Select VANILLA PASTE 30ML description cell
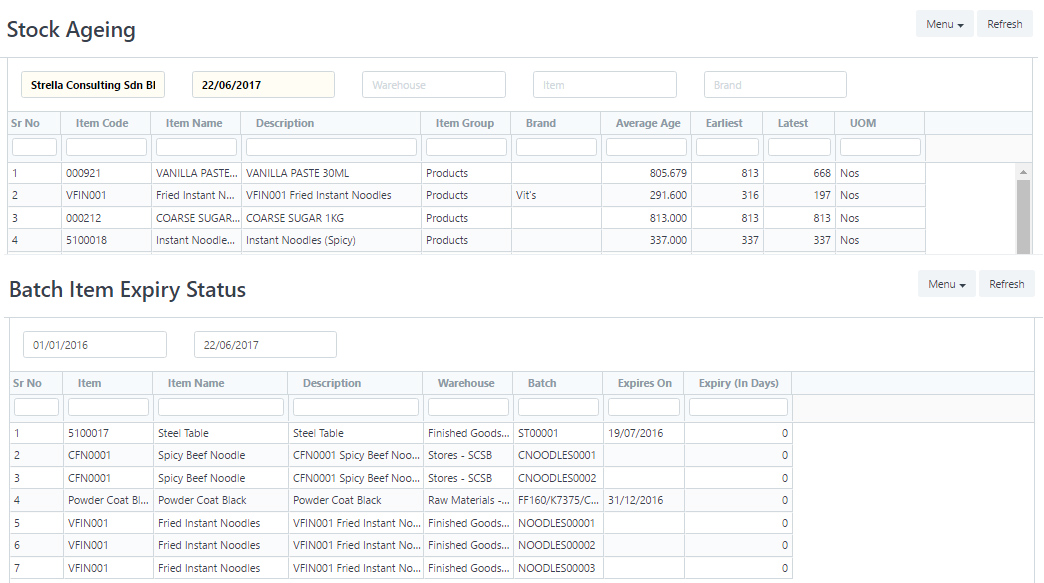The height and width of the screenshot is (583, 1044). tap(332, 173)
